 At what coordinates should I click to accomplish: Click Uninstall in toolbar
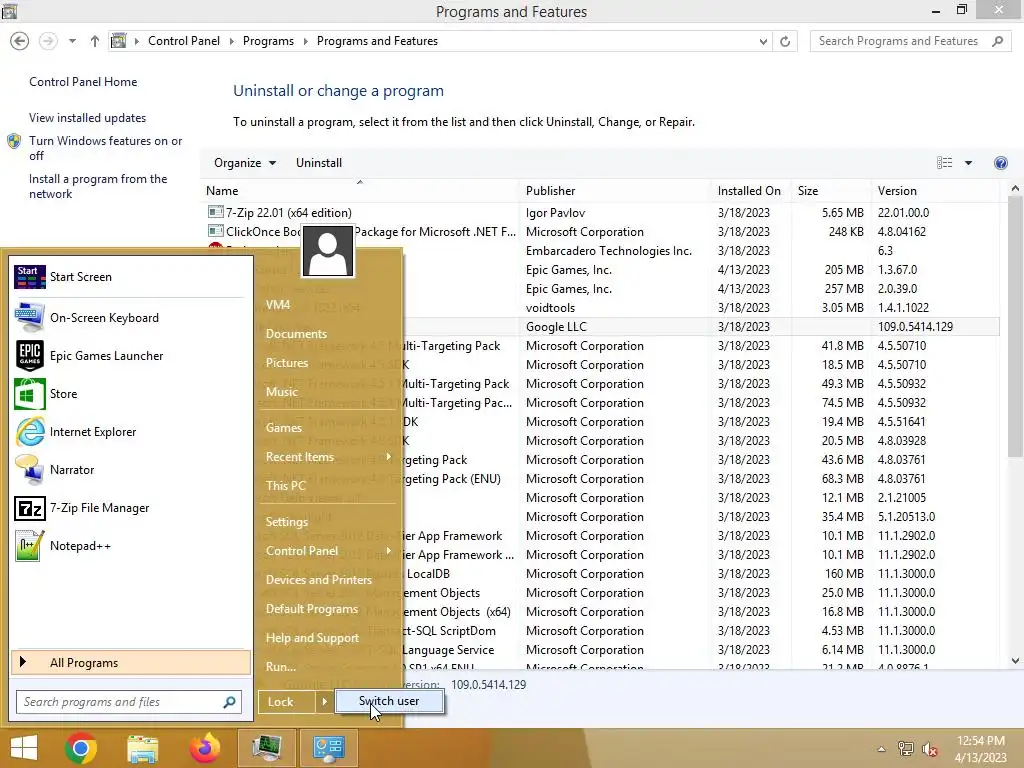click(x=319, y=163)
